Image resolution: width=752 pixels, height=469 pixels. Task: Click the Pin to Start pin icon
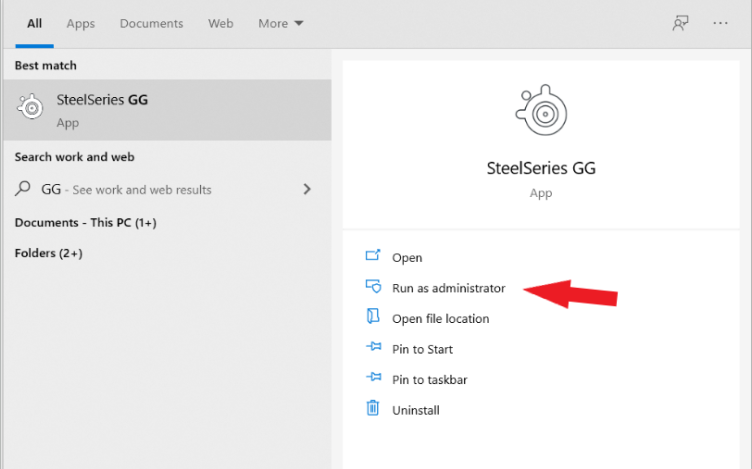click(x=373, y=349)
